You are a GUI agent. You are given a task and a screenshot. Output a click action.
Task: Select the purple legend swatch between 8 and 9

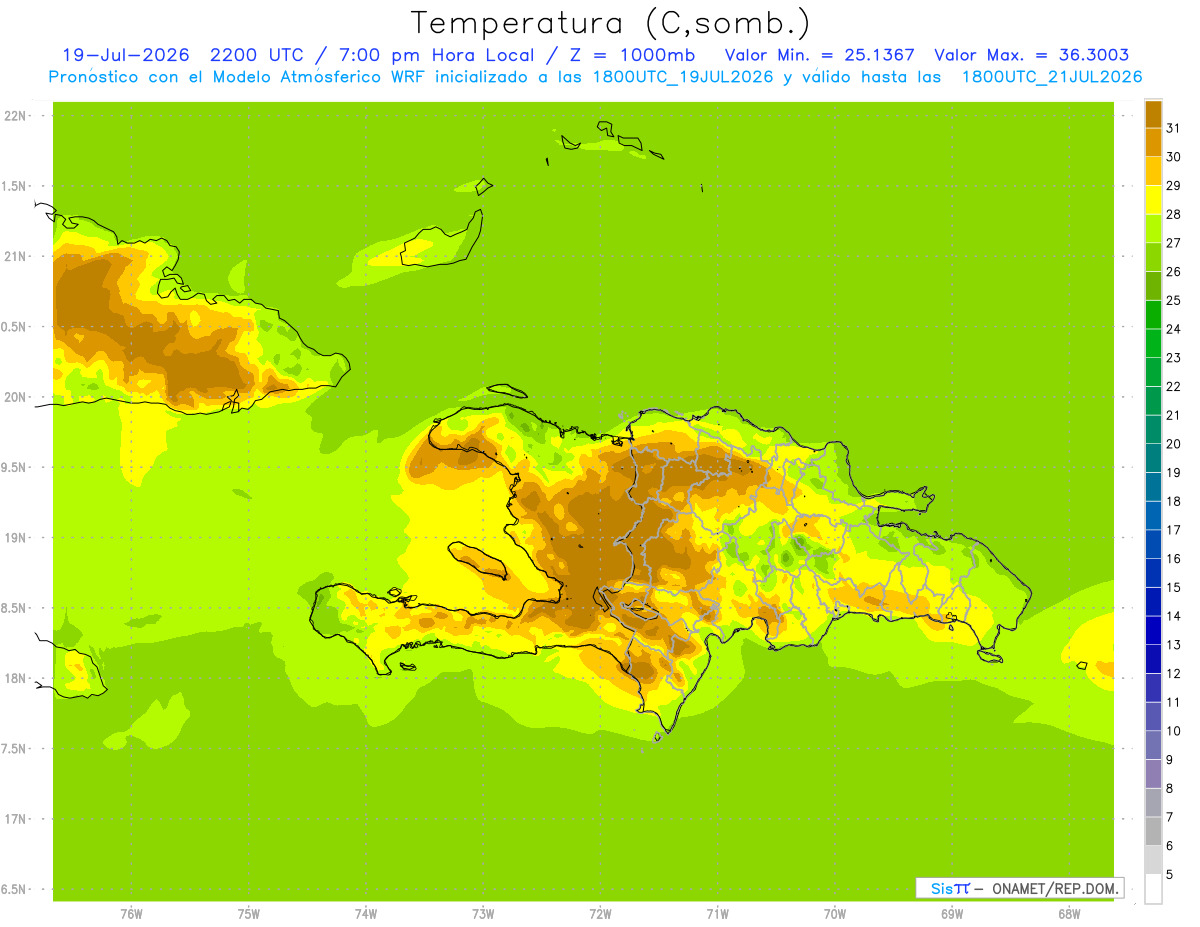[x=1153, y=774]
